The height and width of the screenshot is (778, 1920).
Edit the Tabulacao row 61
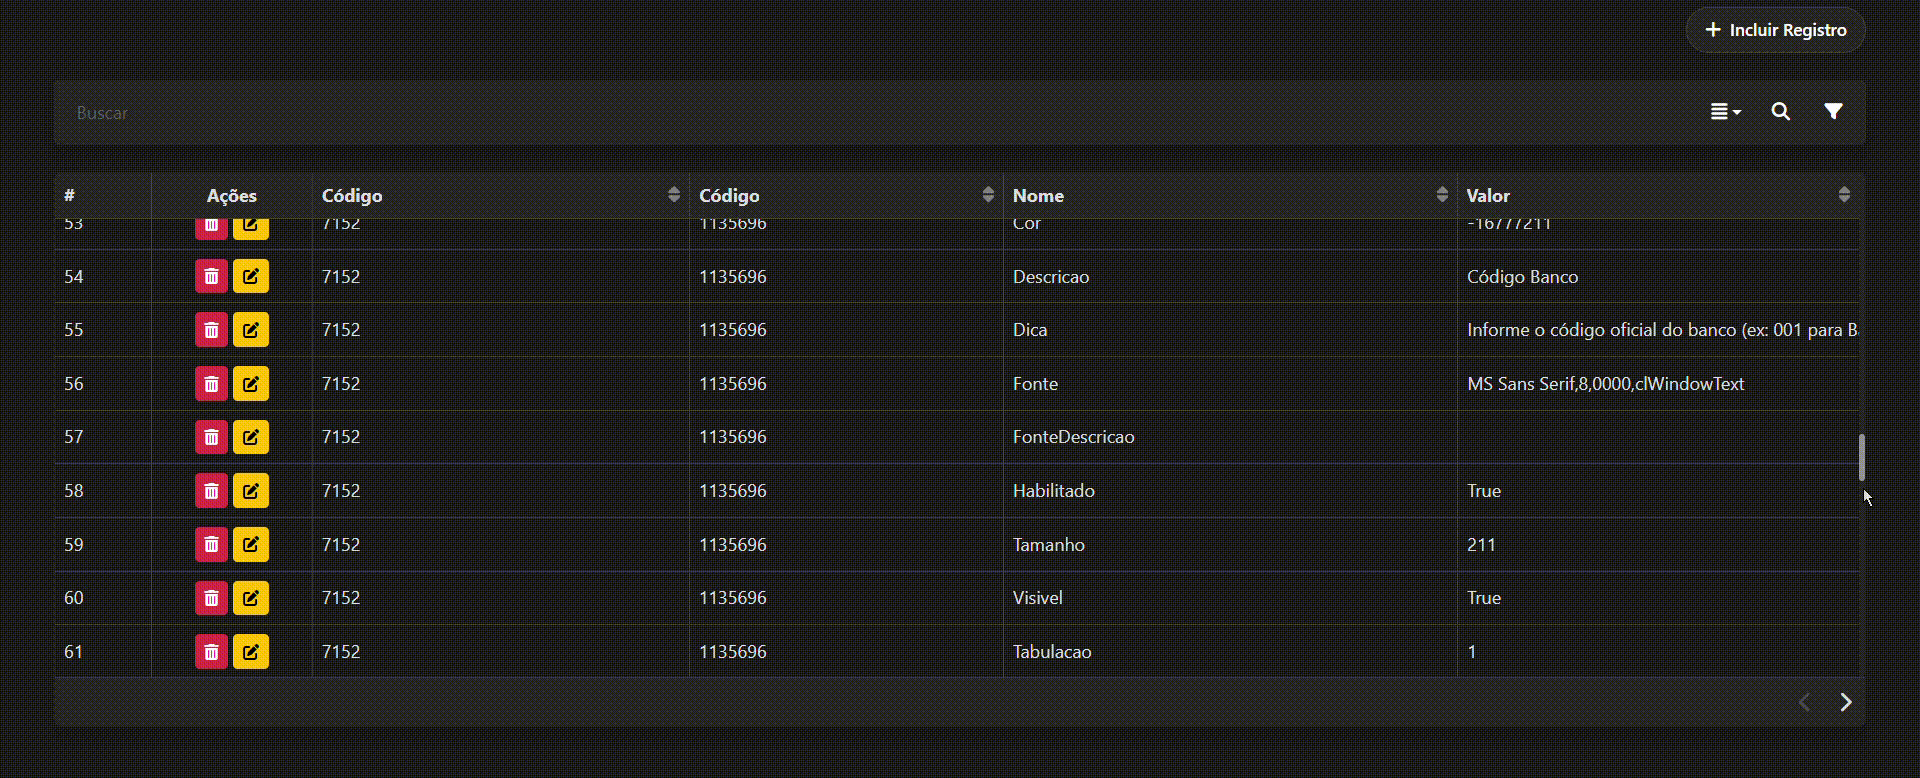pos(251,652)
